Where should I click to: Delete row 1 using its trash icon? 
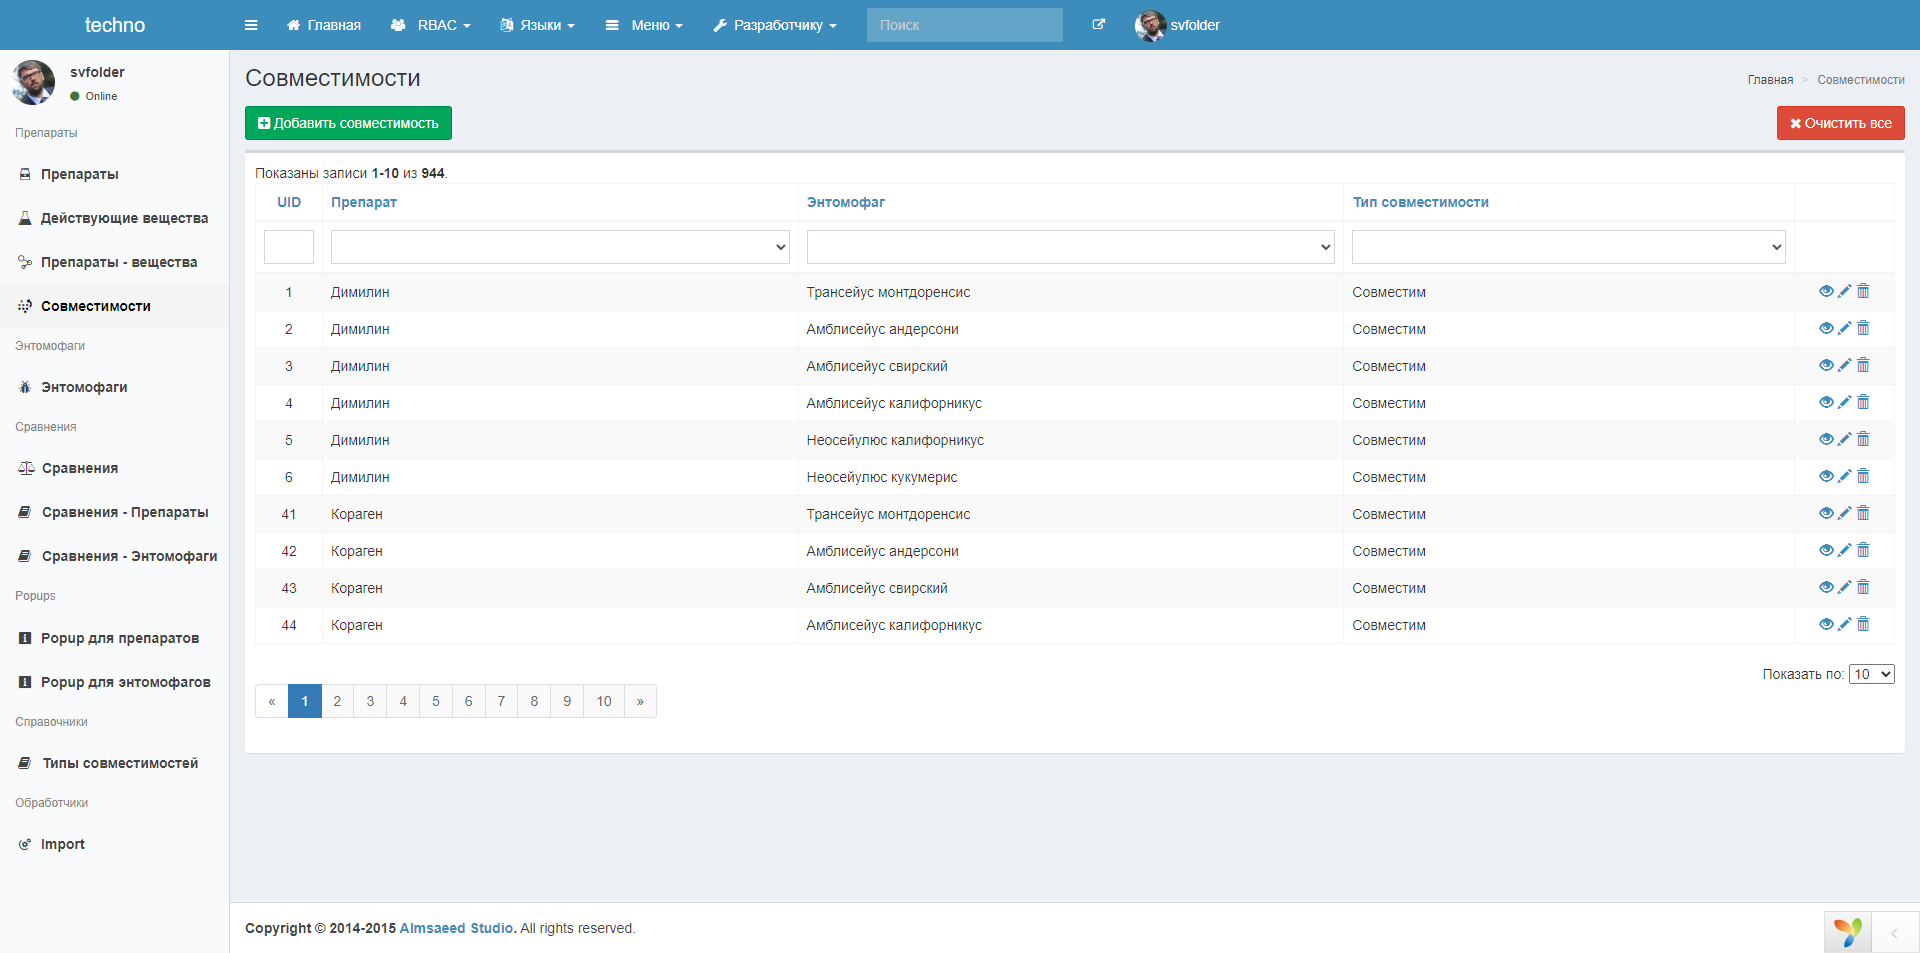(1863, 292)
